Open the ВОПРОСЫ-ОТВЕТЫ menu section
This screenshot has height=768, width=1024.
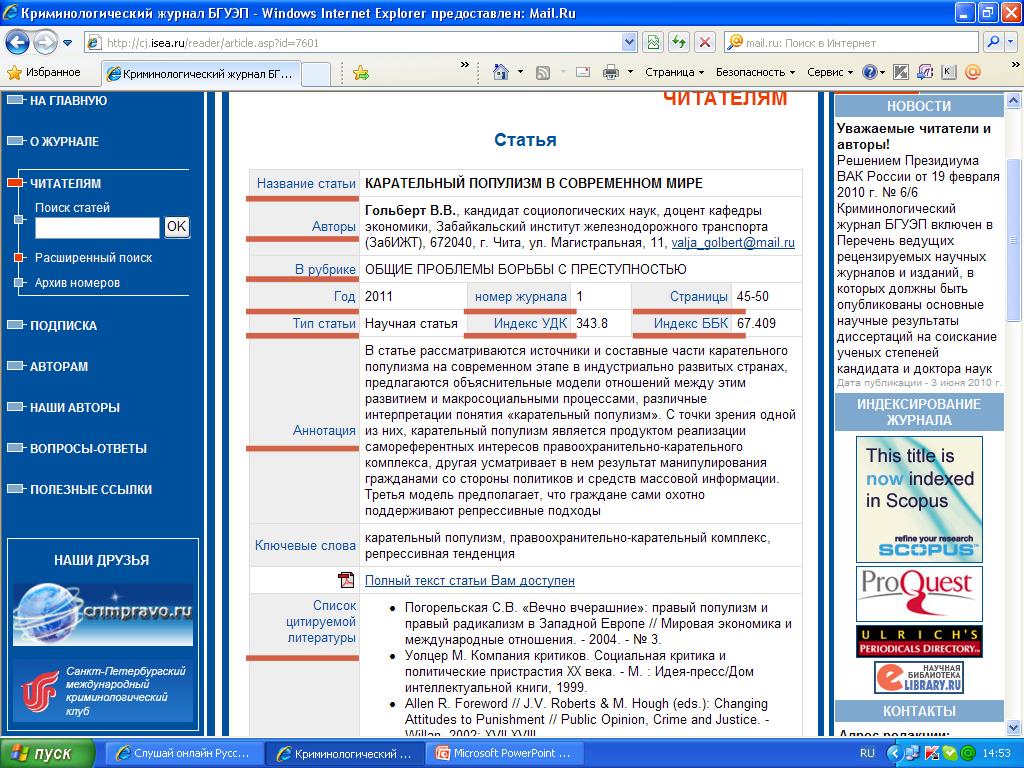[88, 449]
